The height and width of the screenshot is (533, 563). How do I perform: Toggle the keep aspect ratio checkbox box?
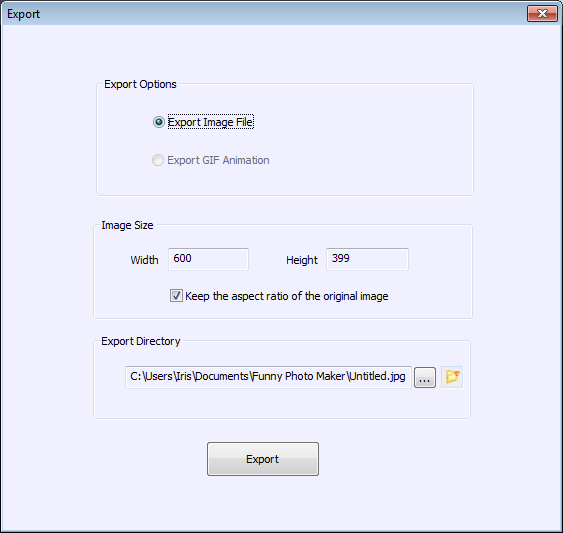click(x=176, y=296)
